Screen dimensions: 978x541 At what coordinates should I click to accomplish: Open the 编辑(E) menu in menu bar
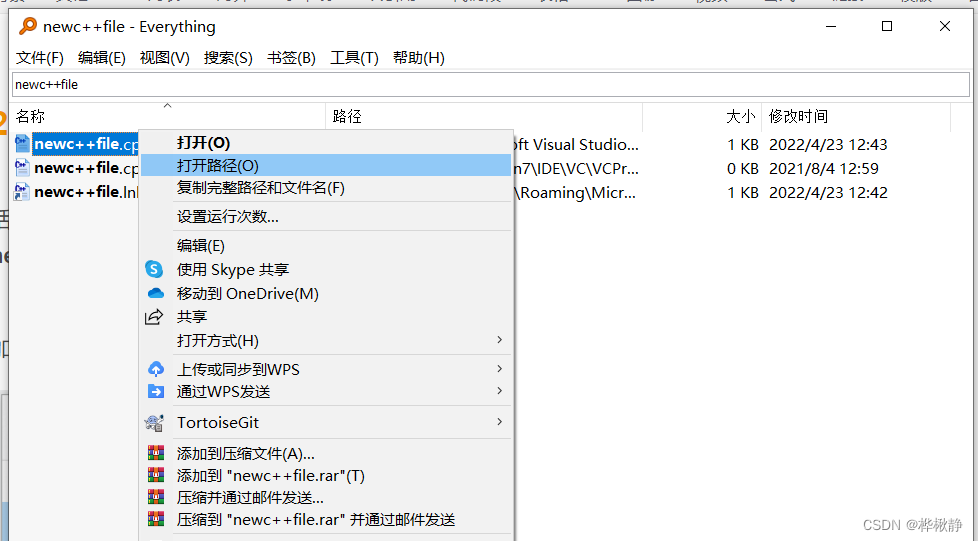(x=102, y=58)
